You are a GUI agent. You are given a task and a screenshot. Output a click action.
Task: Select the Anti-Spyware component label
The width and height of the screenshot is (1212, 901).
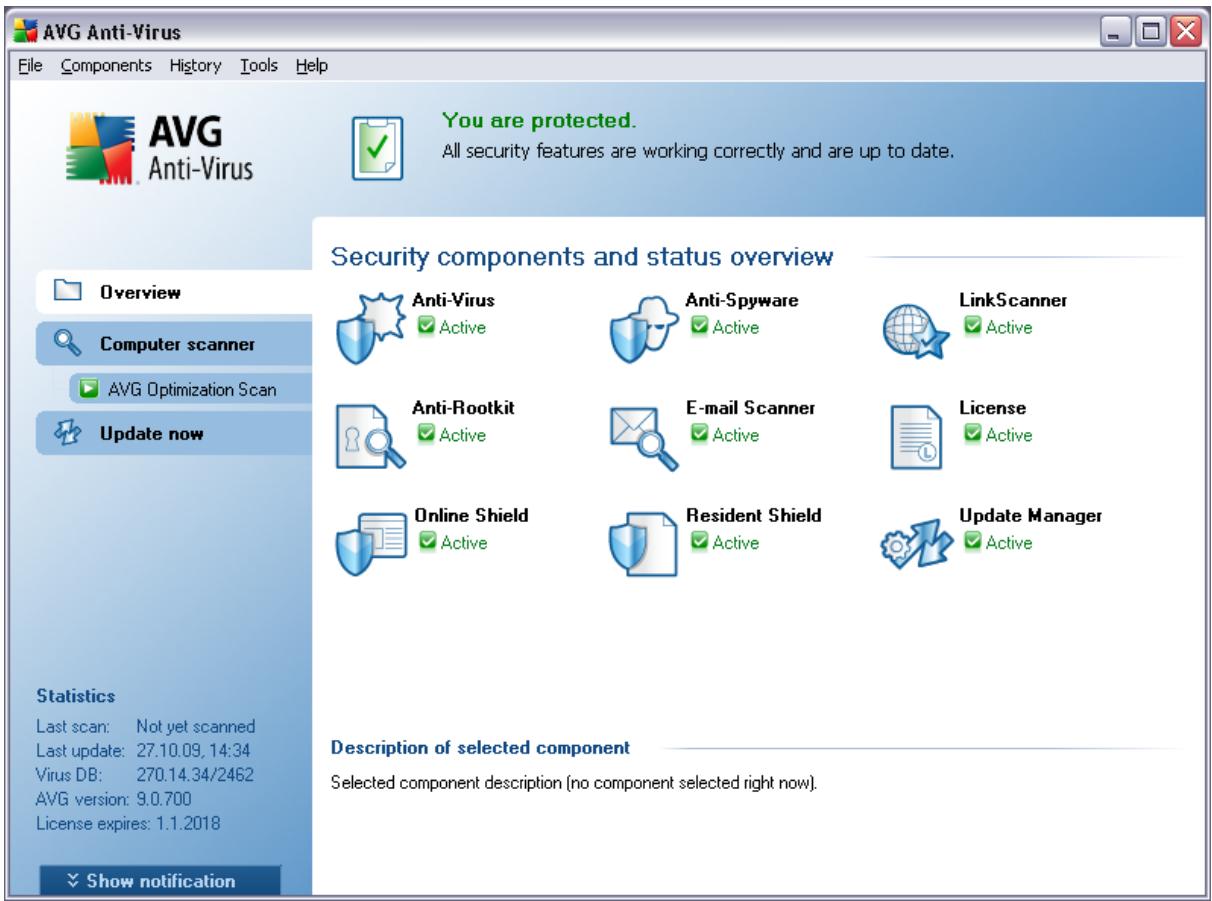click(x=742, y=299)
